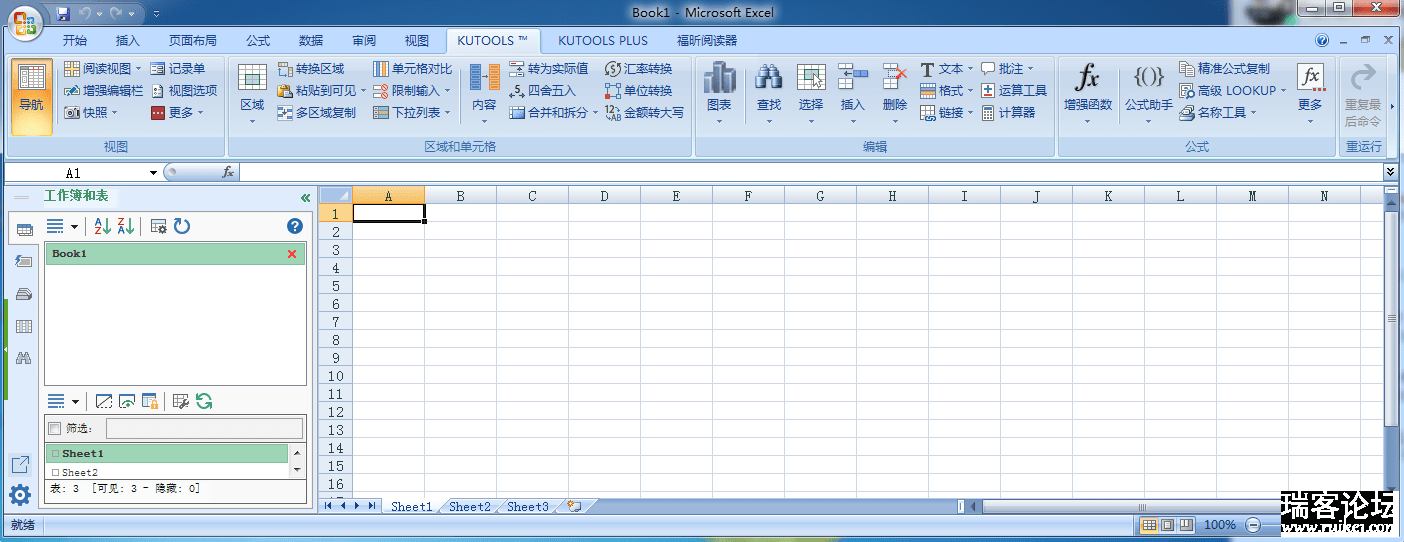Image resolution: width=1404 pixels, height=542 pixels.
Task: Click 转换区域 transform range tool
Action: [x=311, y=69]
